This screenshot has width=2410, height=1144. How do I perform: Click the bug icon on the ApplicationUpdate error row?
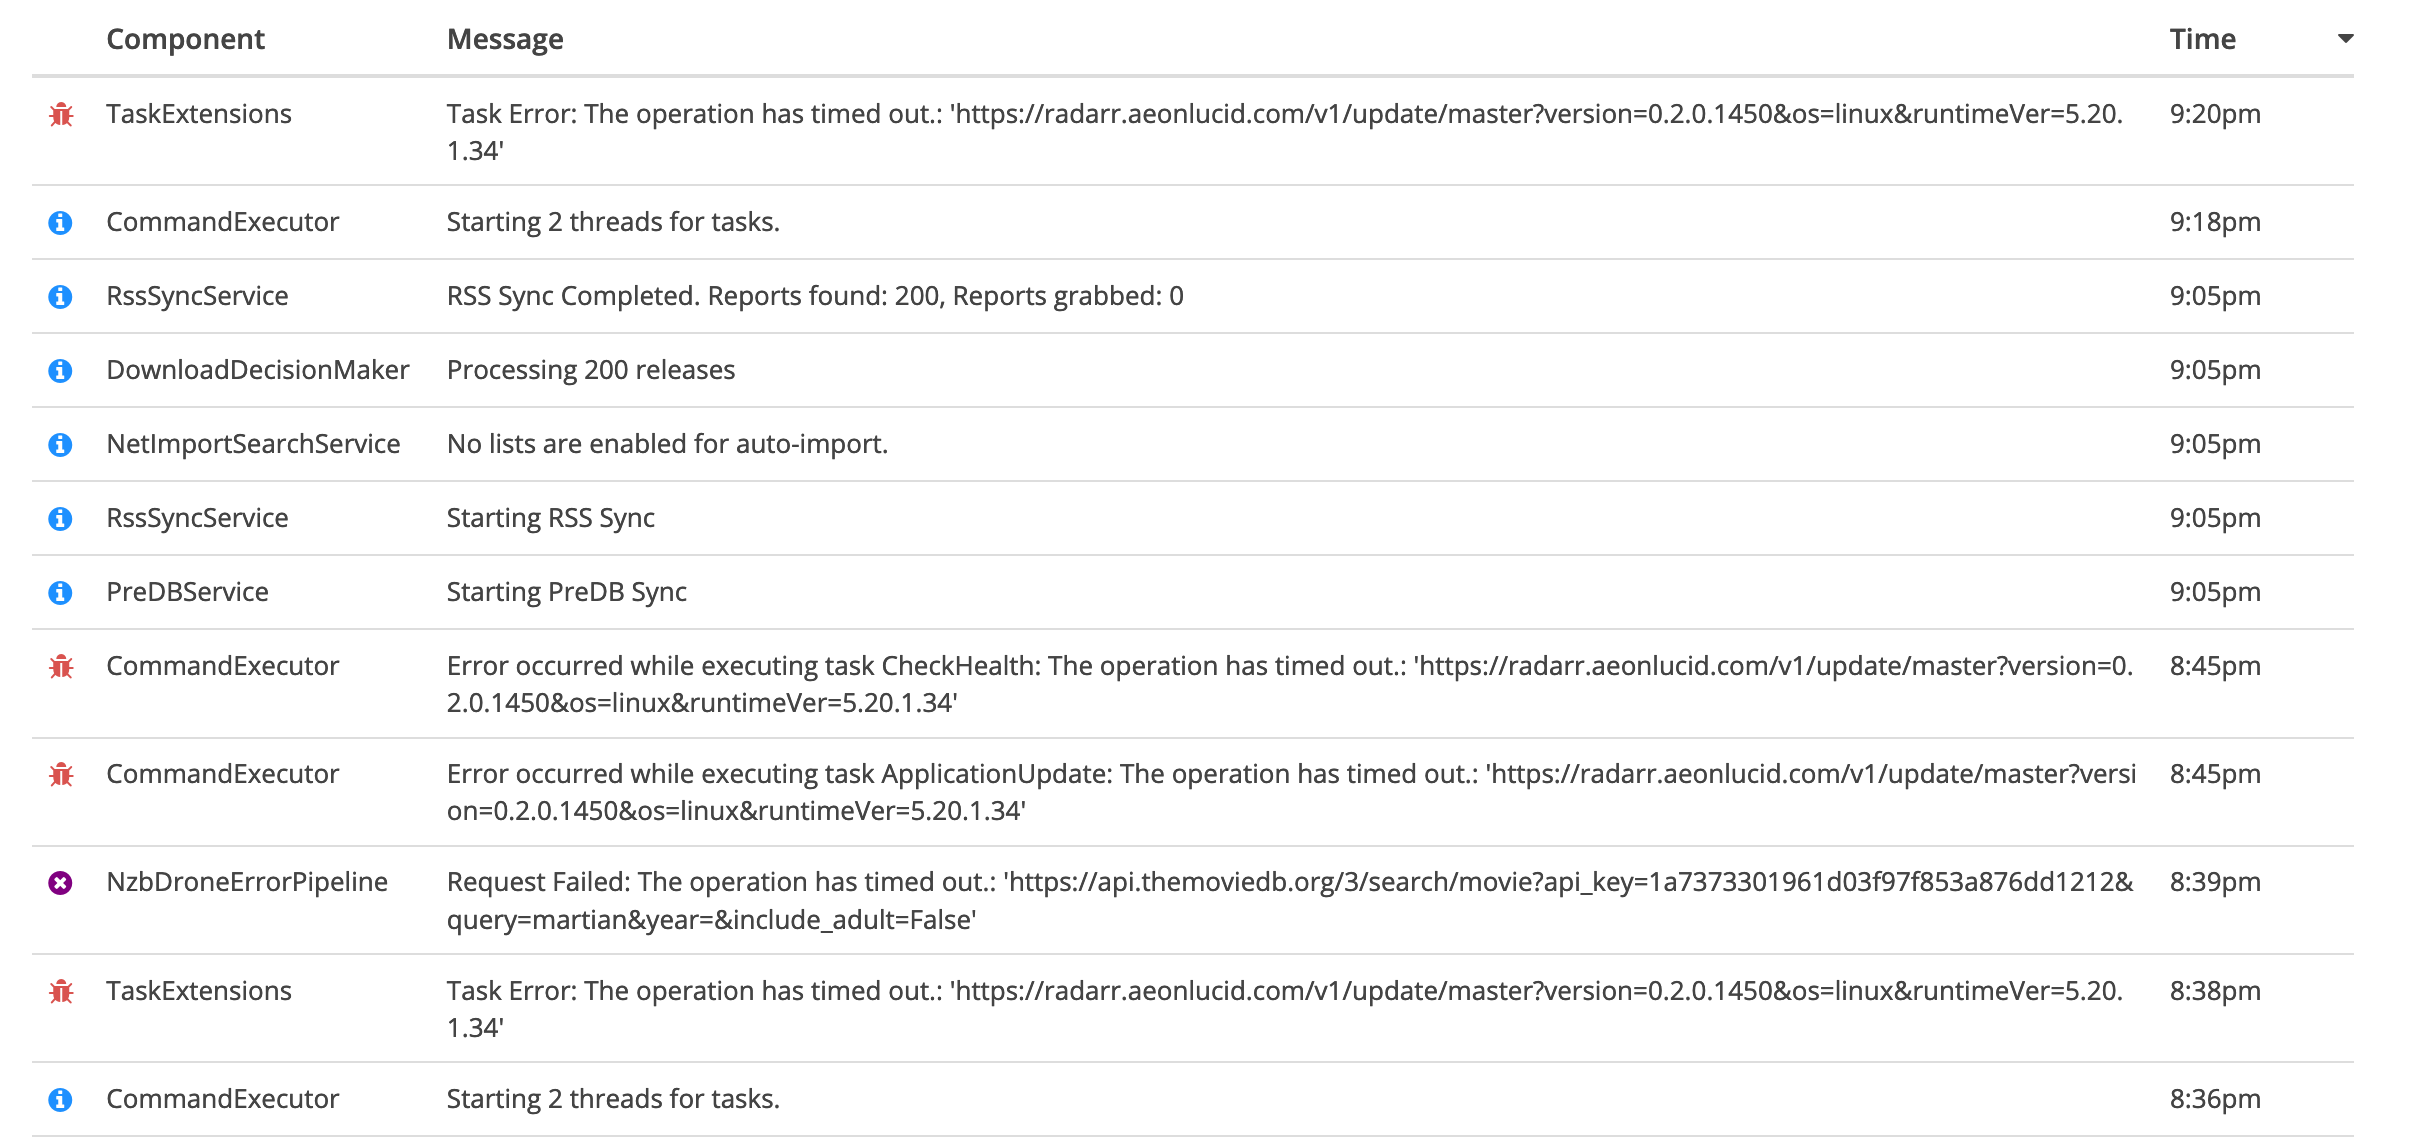(62, 773)
